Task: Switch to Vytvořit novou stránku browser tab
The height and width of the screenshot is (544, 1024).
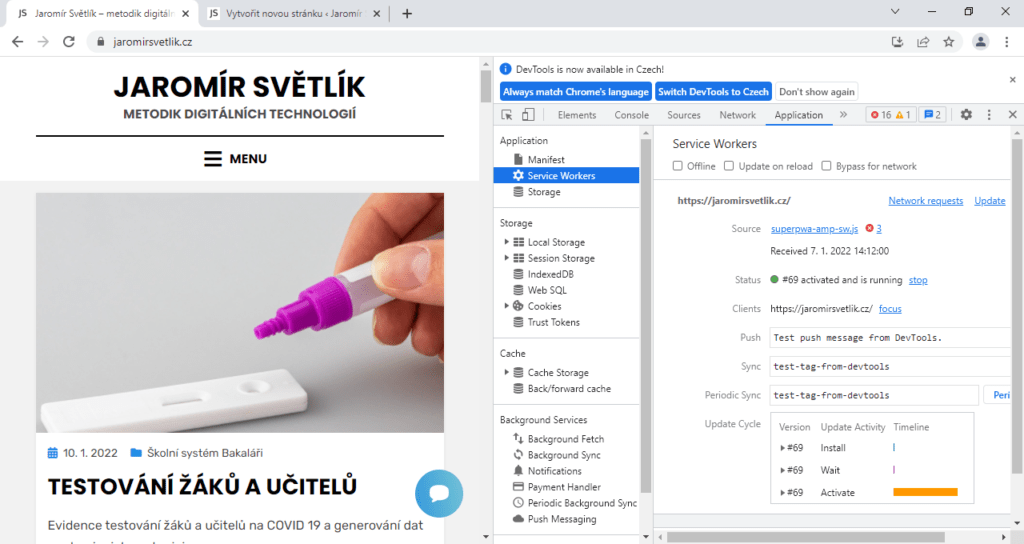Action: (293, 14)
